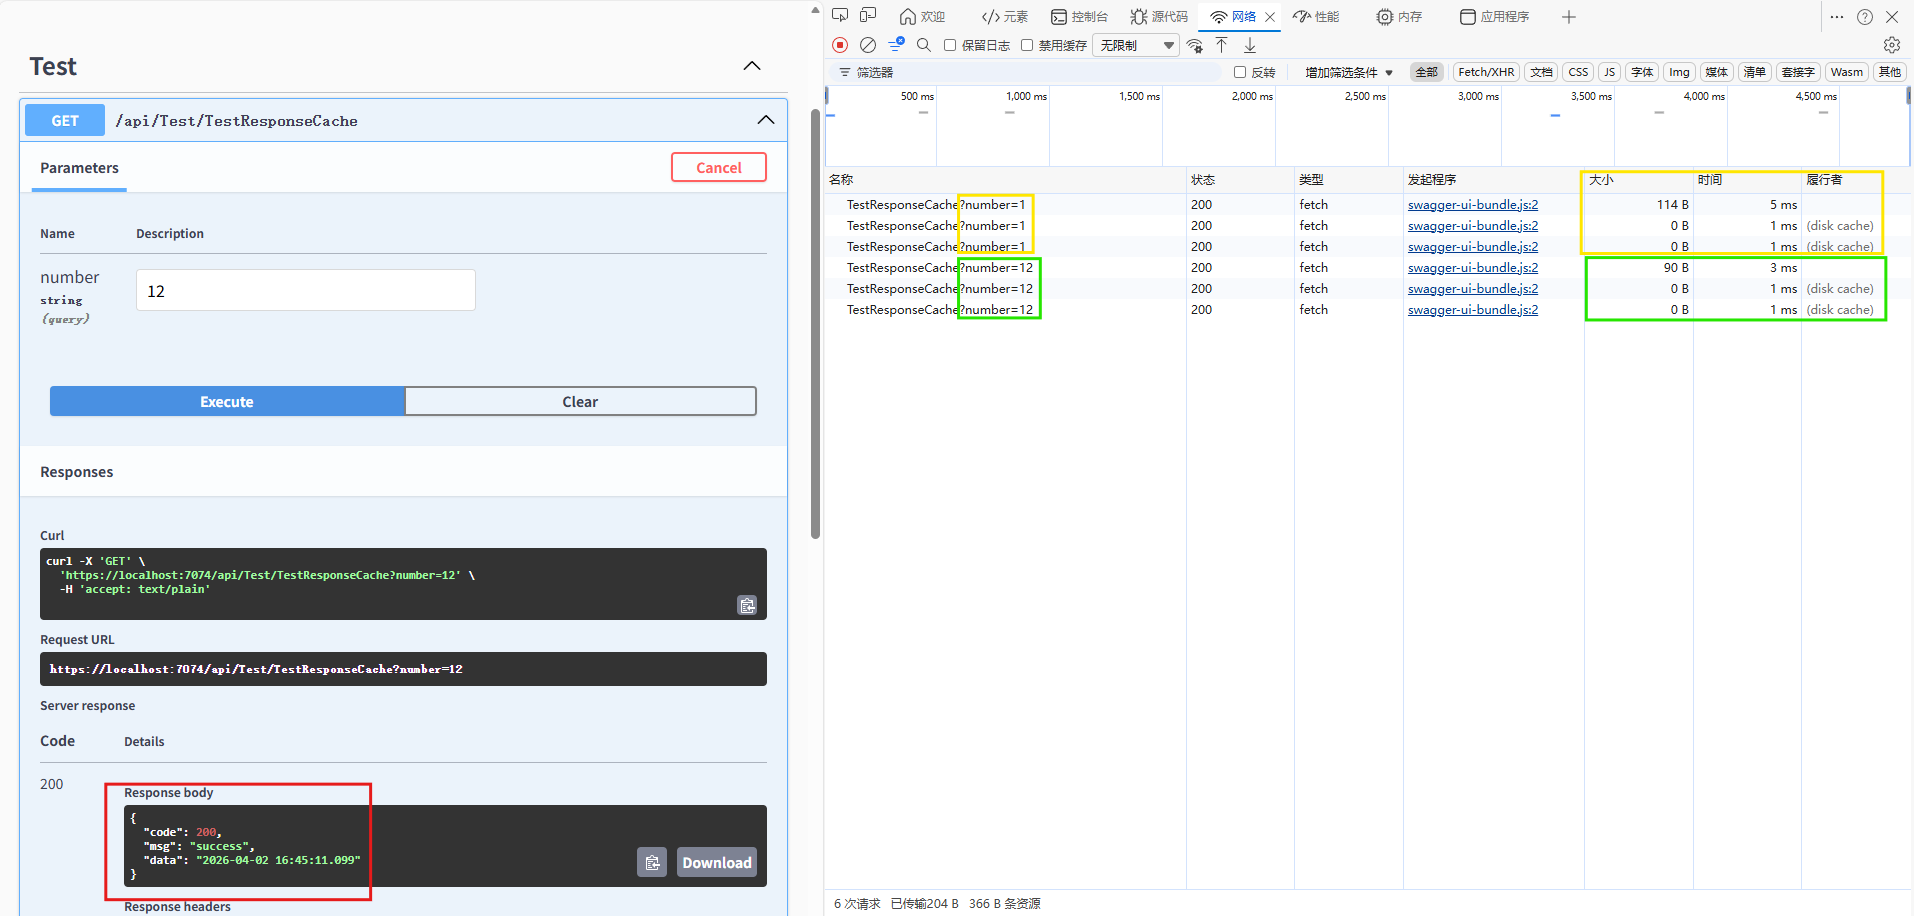1914x916 pixels.
Task: Open network settings gear icon
Action: click(x=1891, y=45)
